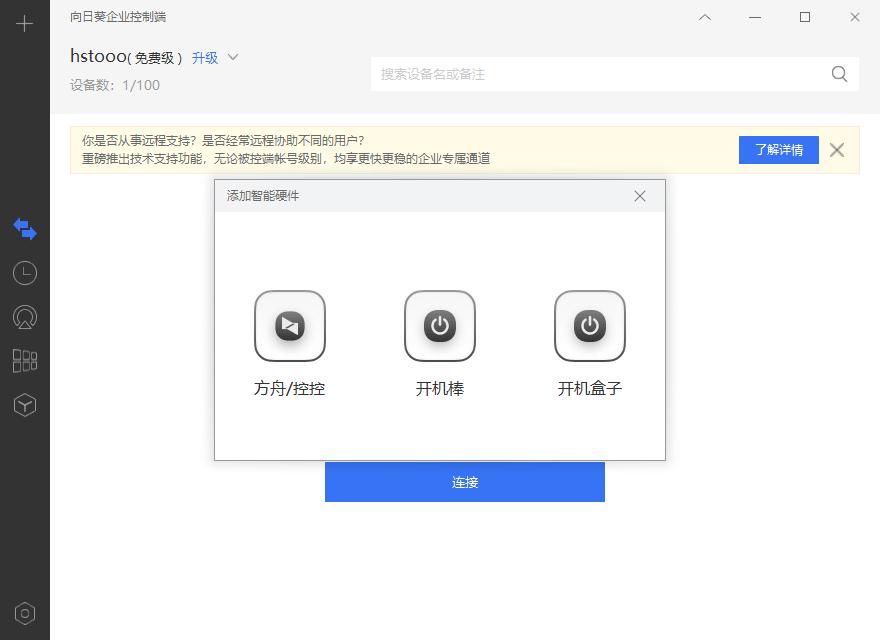Open the support headset icon in sidebar
This screenshot has width=880, height=640.
click(24, 317)
